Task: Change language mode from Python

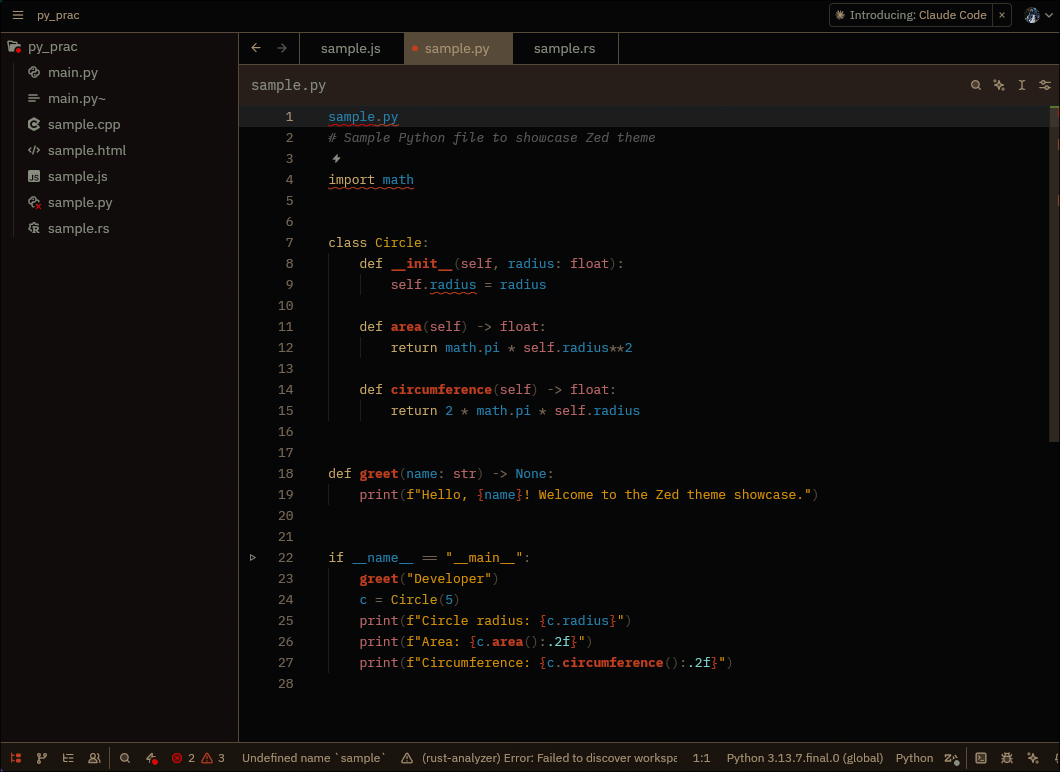Action: click(914, 758)
